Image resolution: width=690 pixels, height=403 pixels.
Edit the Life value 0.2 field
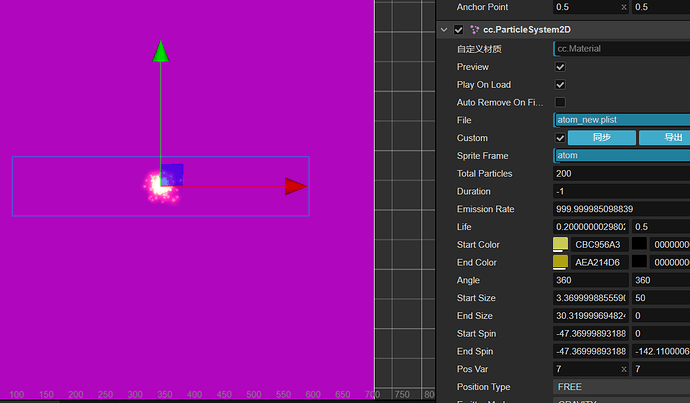pyautogui.click(x=591, y=227)
